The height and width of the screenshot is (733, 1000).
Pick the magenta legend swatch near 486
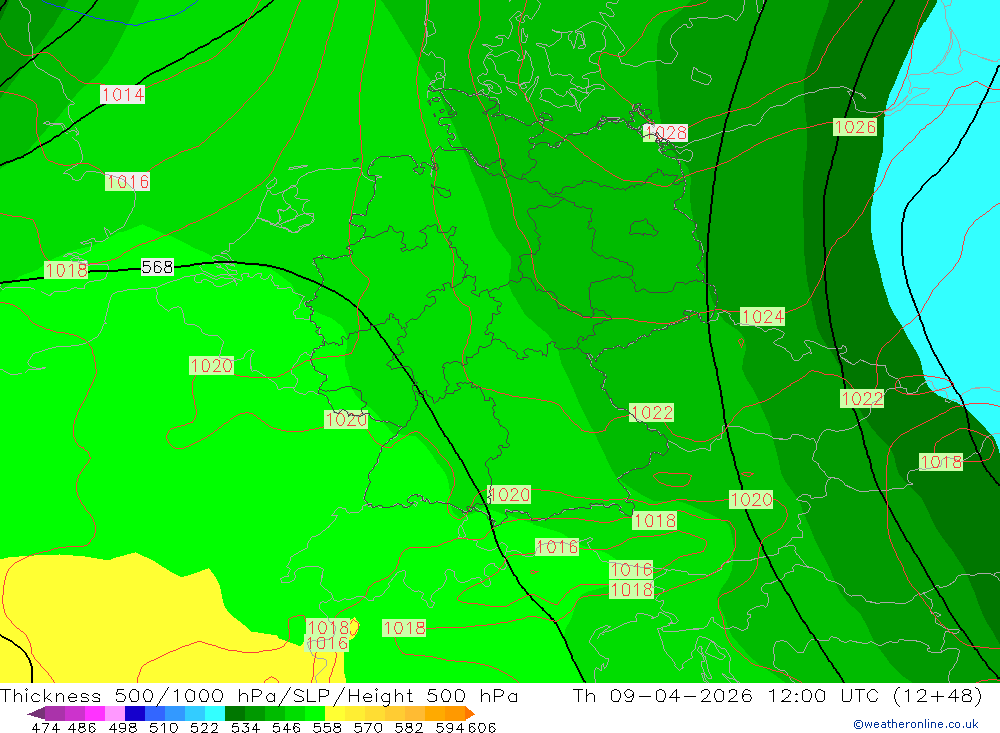[94, 713]
